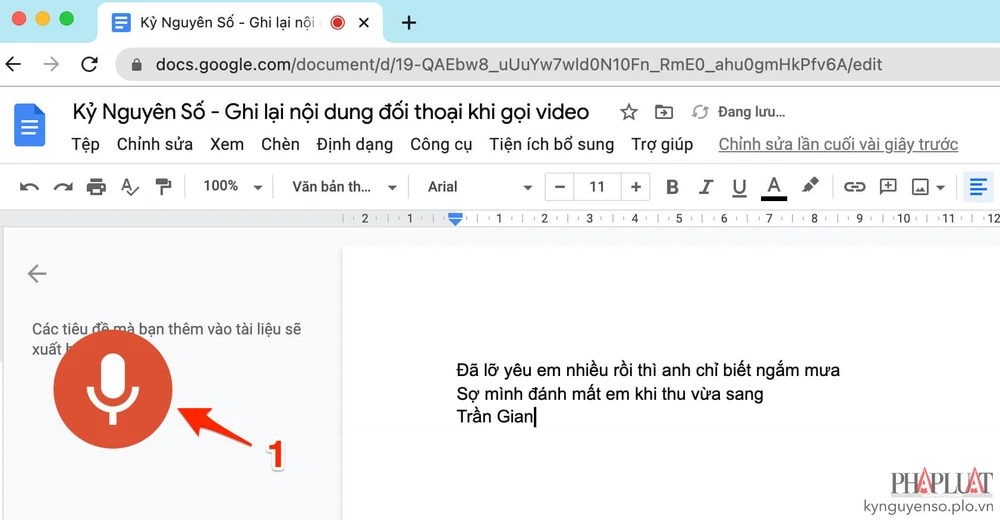1000x520 pixels.
Task: Toggle bold formatting
Action: pos(672,187)
